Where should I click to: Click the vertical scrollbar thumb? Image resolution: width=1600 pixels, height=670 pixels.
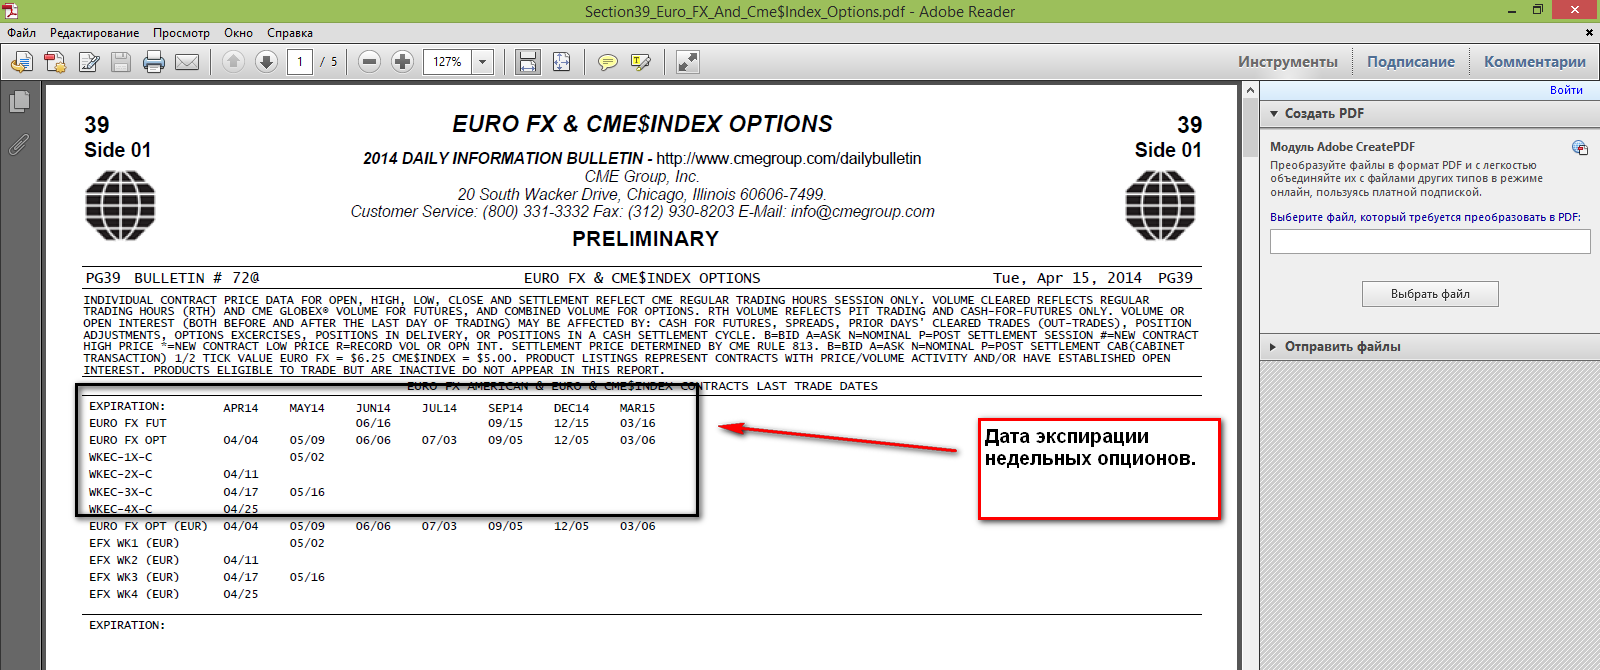pyautogui.click(x=1250, y=128)
